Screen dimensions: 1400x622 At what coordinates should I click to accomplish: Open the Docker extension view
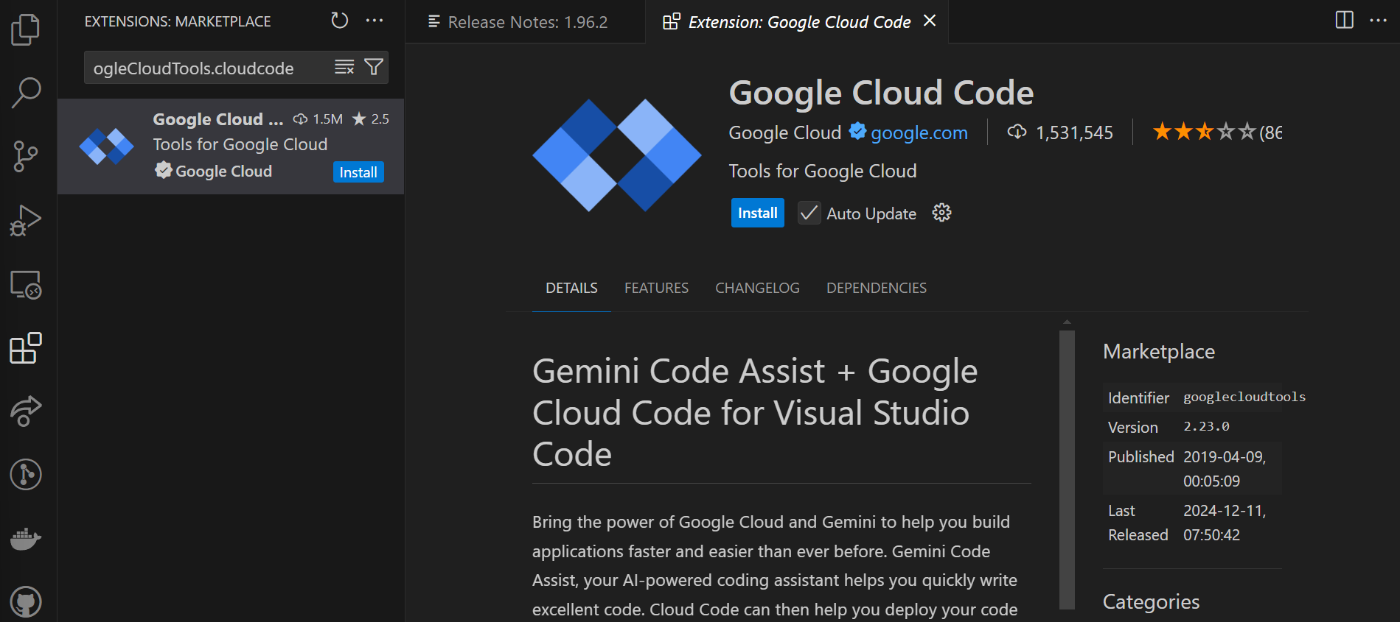(x=26, y=539)
